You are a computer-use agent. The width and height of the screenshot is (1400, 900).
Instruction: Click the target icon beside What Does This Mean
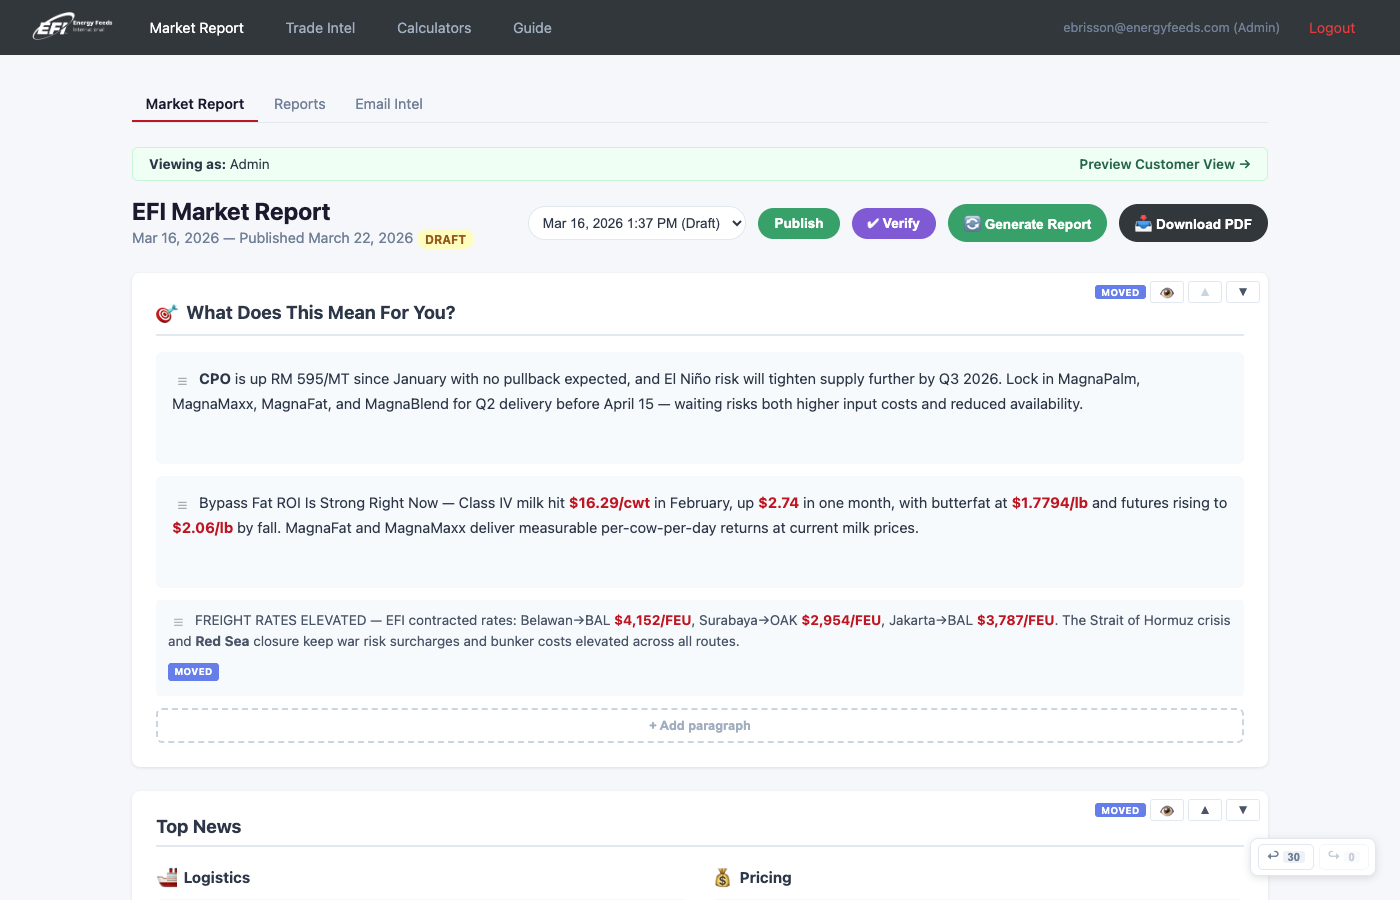click(x=165, y=312)
